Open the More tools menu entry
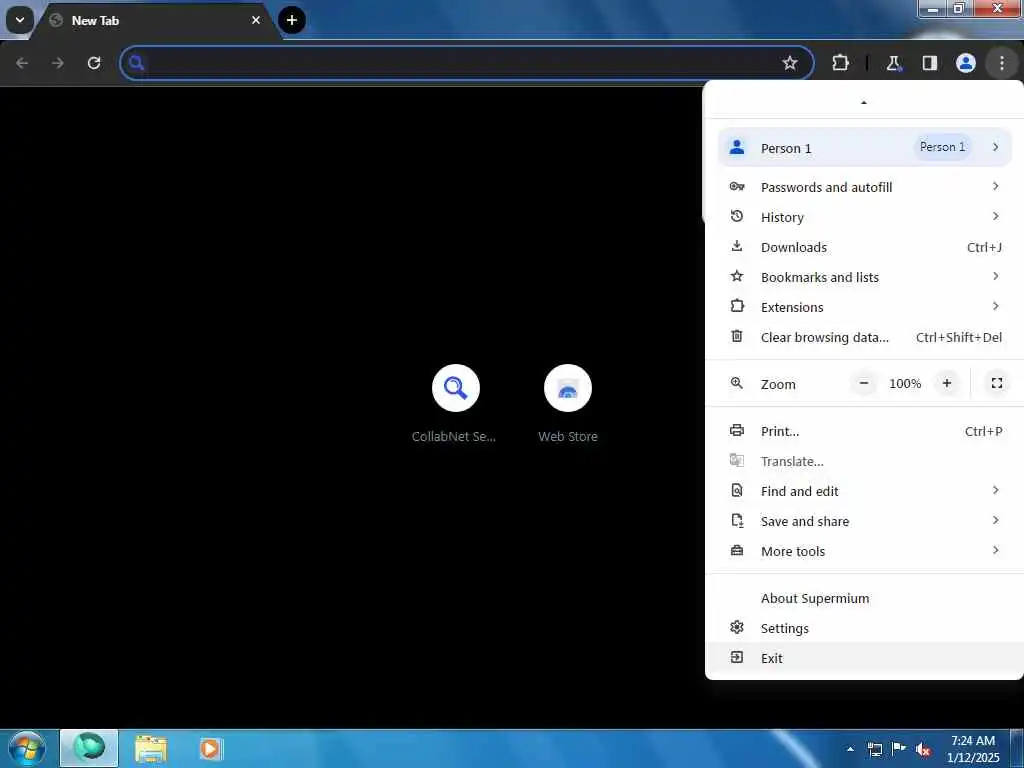1024x768 pixels. 864,551
